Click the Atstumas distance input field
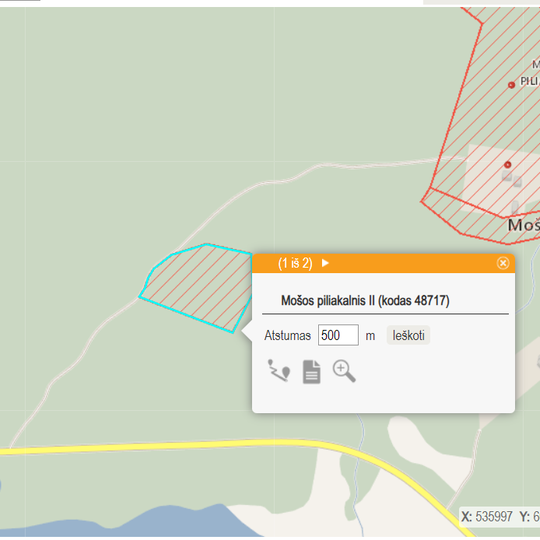 click(x=338, y=335)
